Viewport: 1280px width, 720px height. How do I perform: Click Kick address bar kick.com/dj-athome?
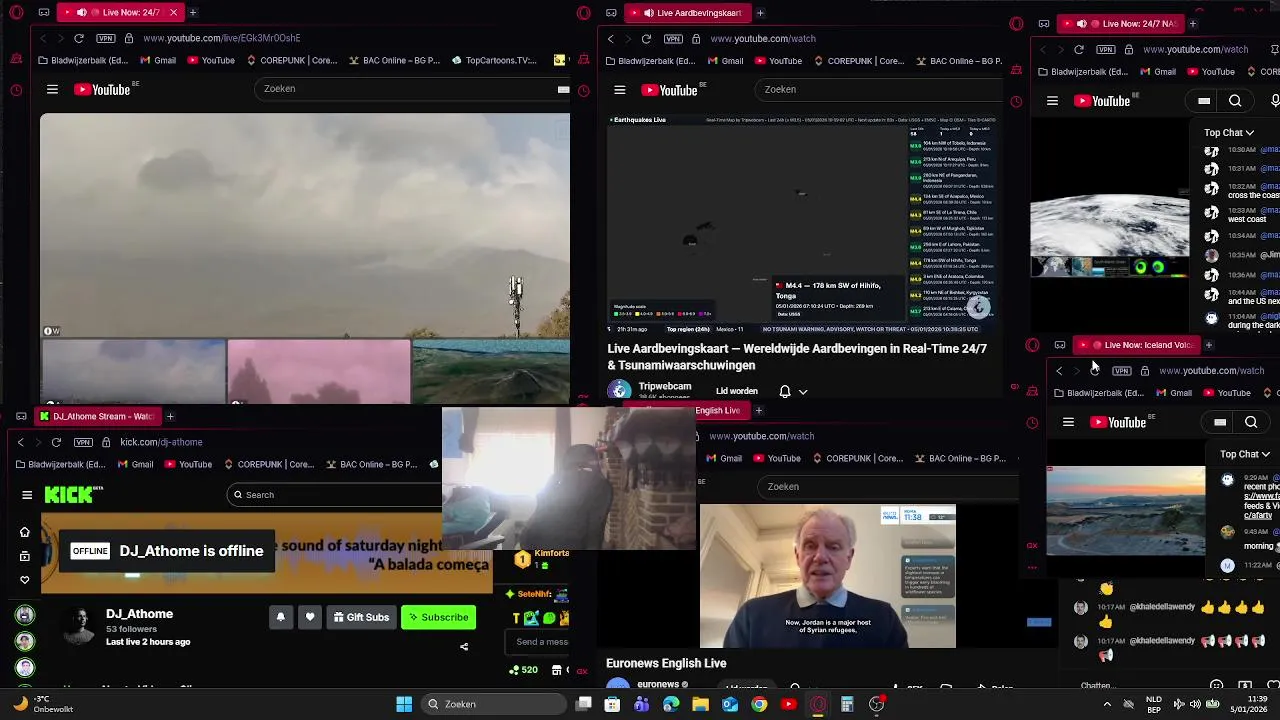161,442
